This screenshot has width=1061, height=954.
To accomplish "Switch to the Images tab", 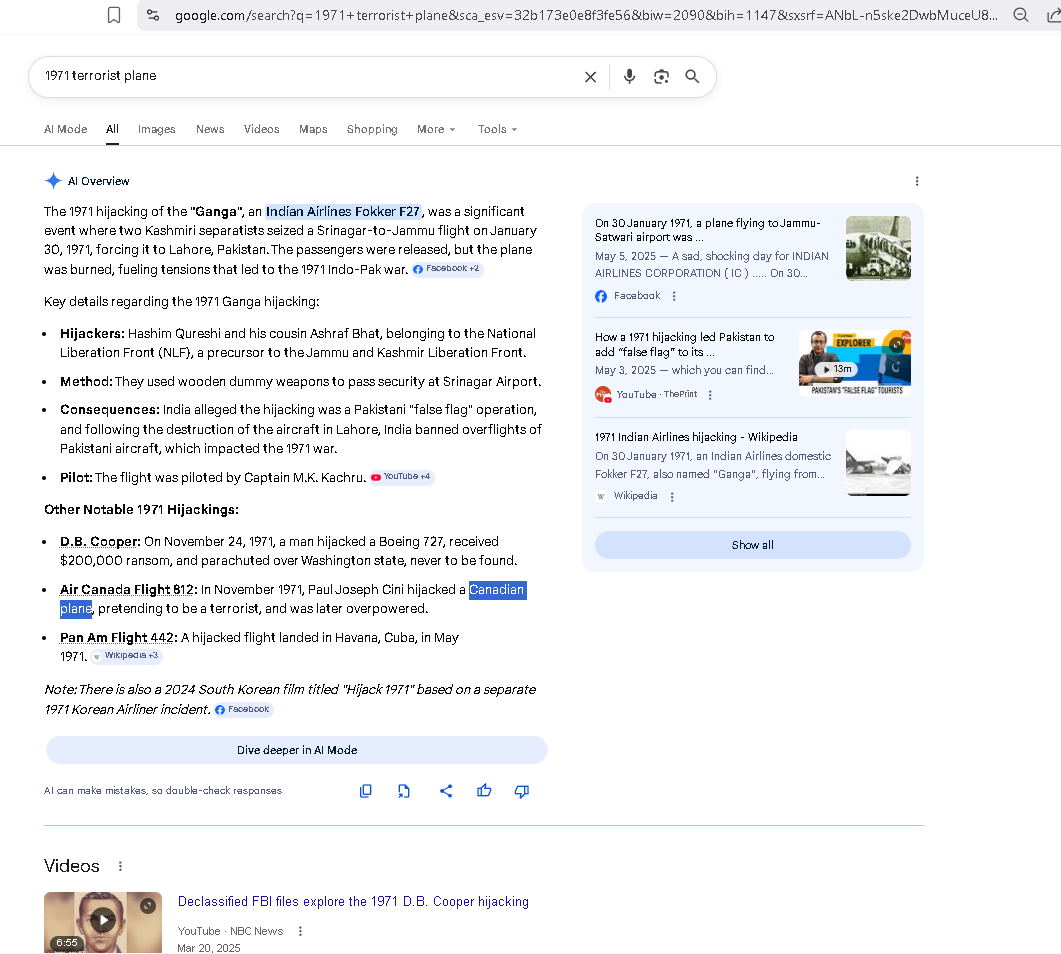I will 157,129.
